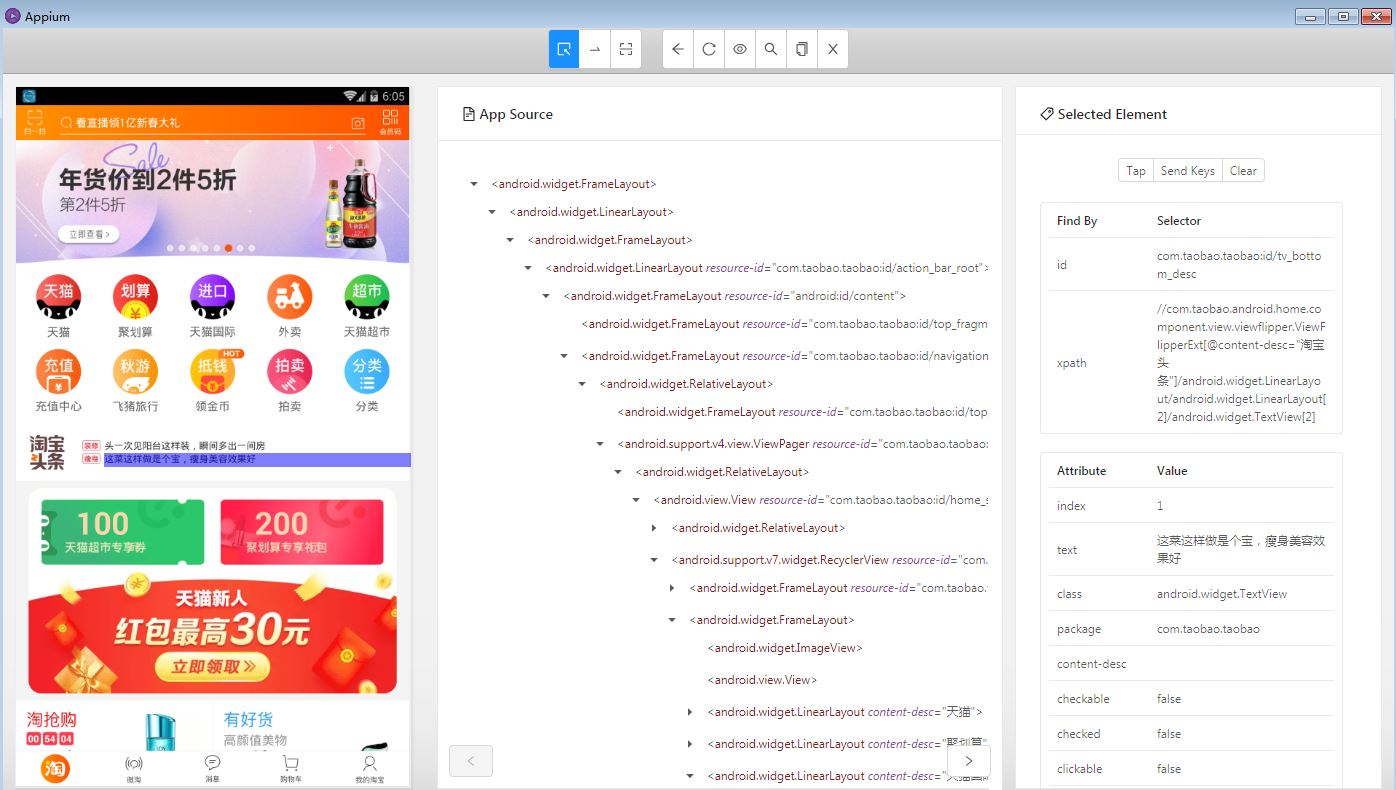Click the Back arrow in inspector toolbar

(678, 49)
